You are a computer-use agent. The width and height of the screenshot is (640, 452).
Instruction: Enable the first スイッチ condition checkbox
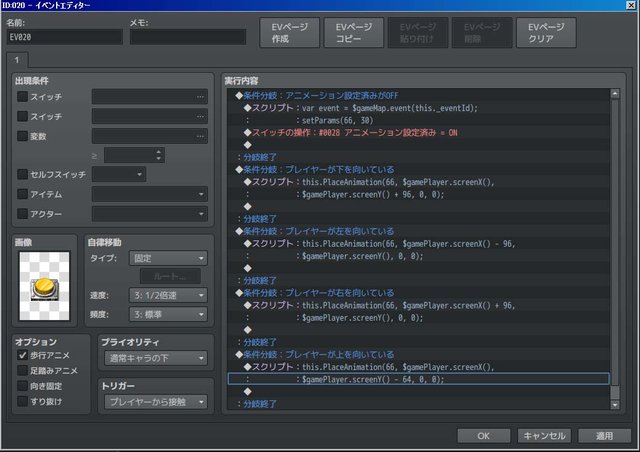coord(22,97)
